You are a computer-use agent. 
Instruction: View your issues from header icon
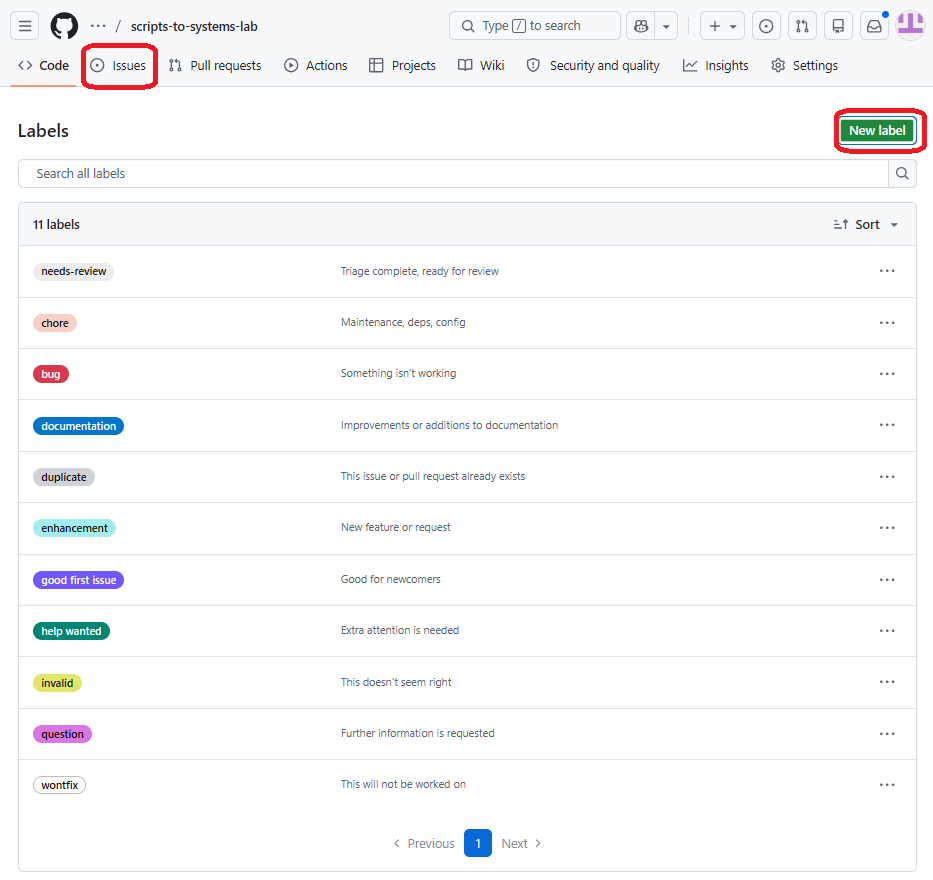click(766, 26)
